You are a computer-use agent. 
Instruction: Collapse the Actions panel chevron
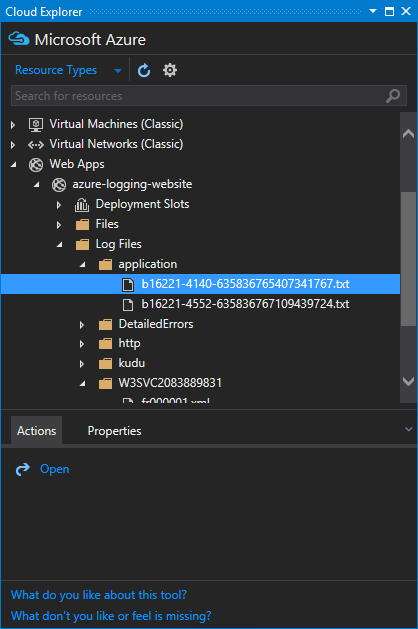(x=408, y=430)
